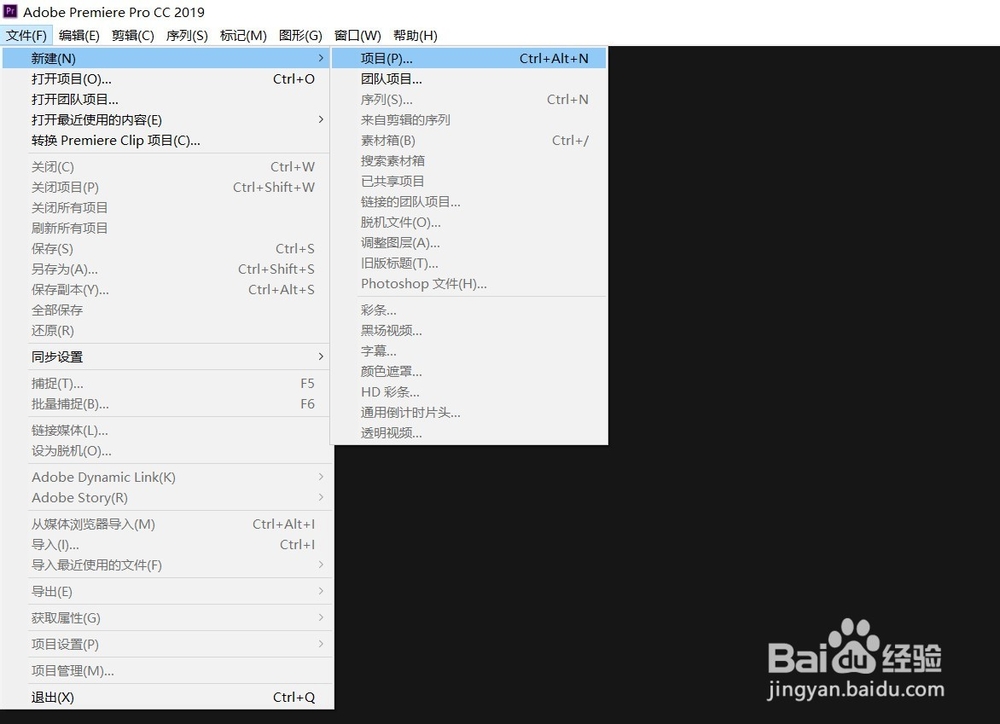This screenshot has width=1000, height=724.
Task: Expand the 同步设置 submenu
Action: [x=166, y=357]
